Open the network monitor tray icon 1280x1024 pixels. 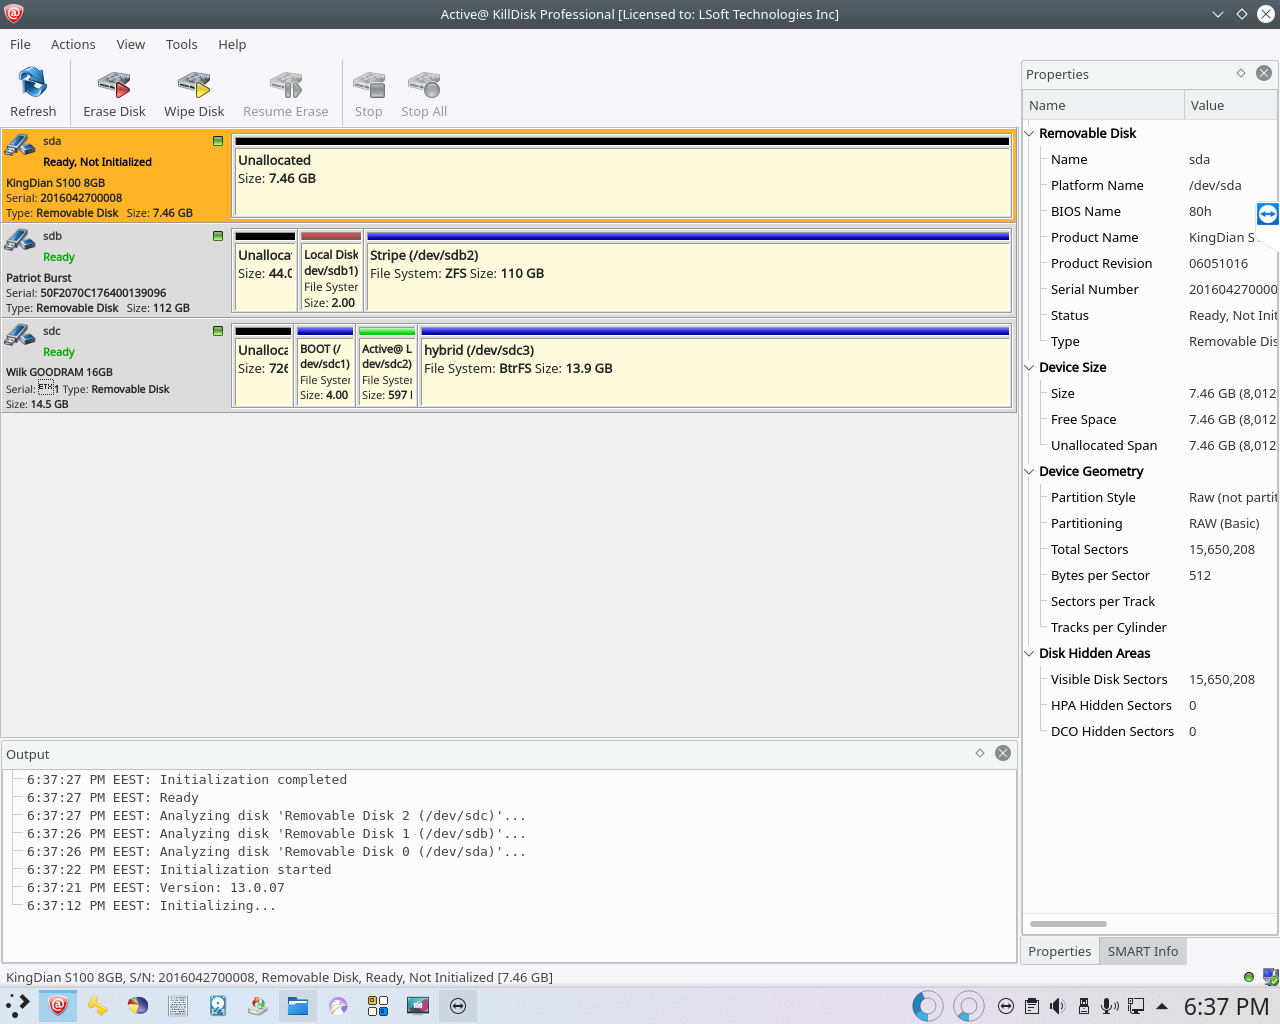point(1136,1006)
